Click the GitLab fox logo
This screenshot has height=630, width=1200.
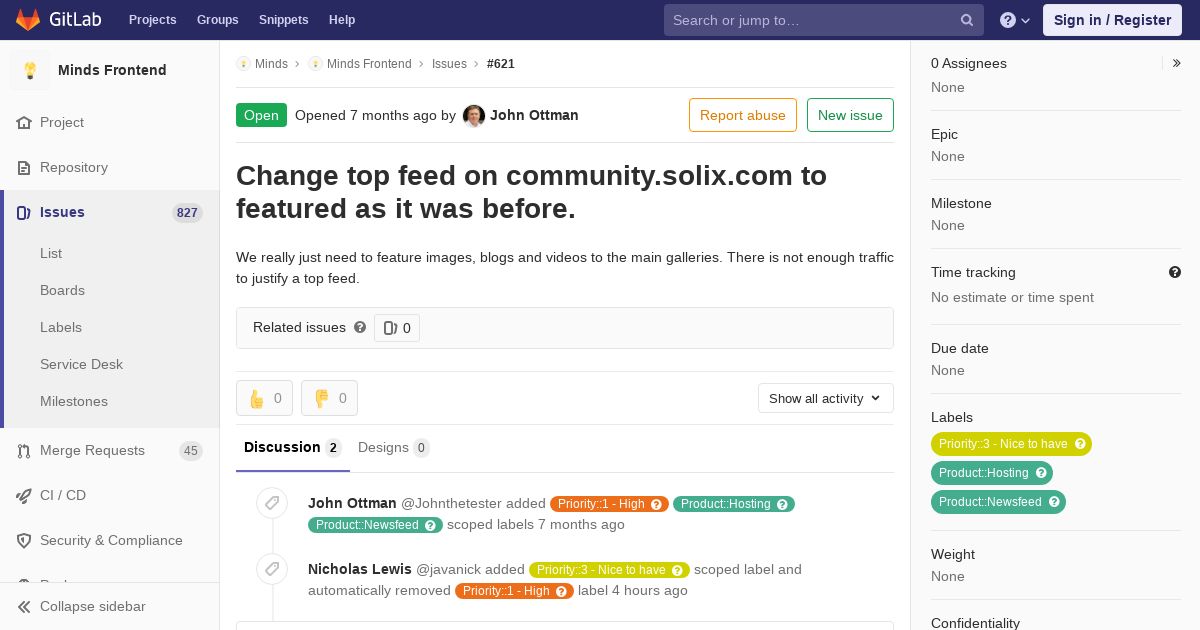[28, 19]
